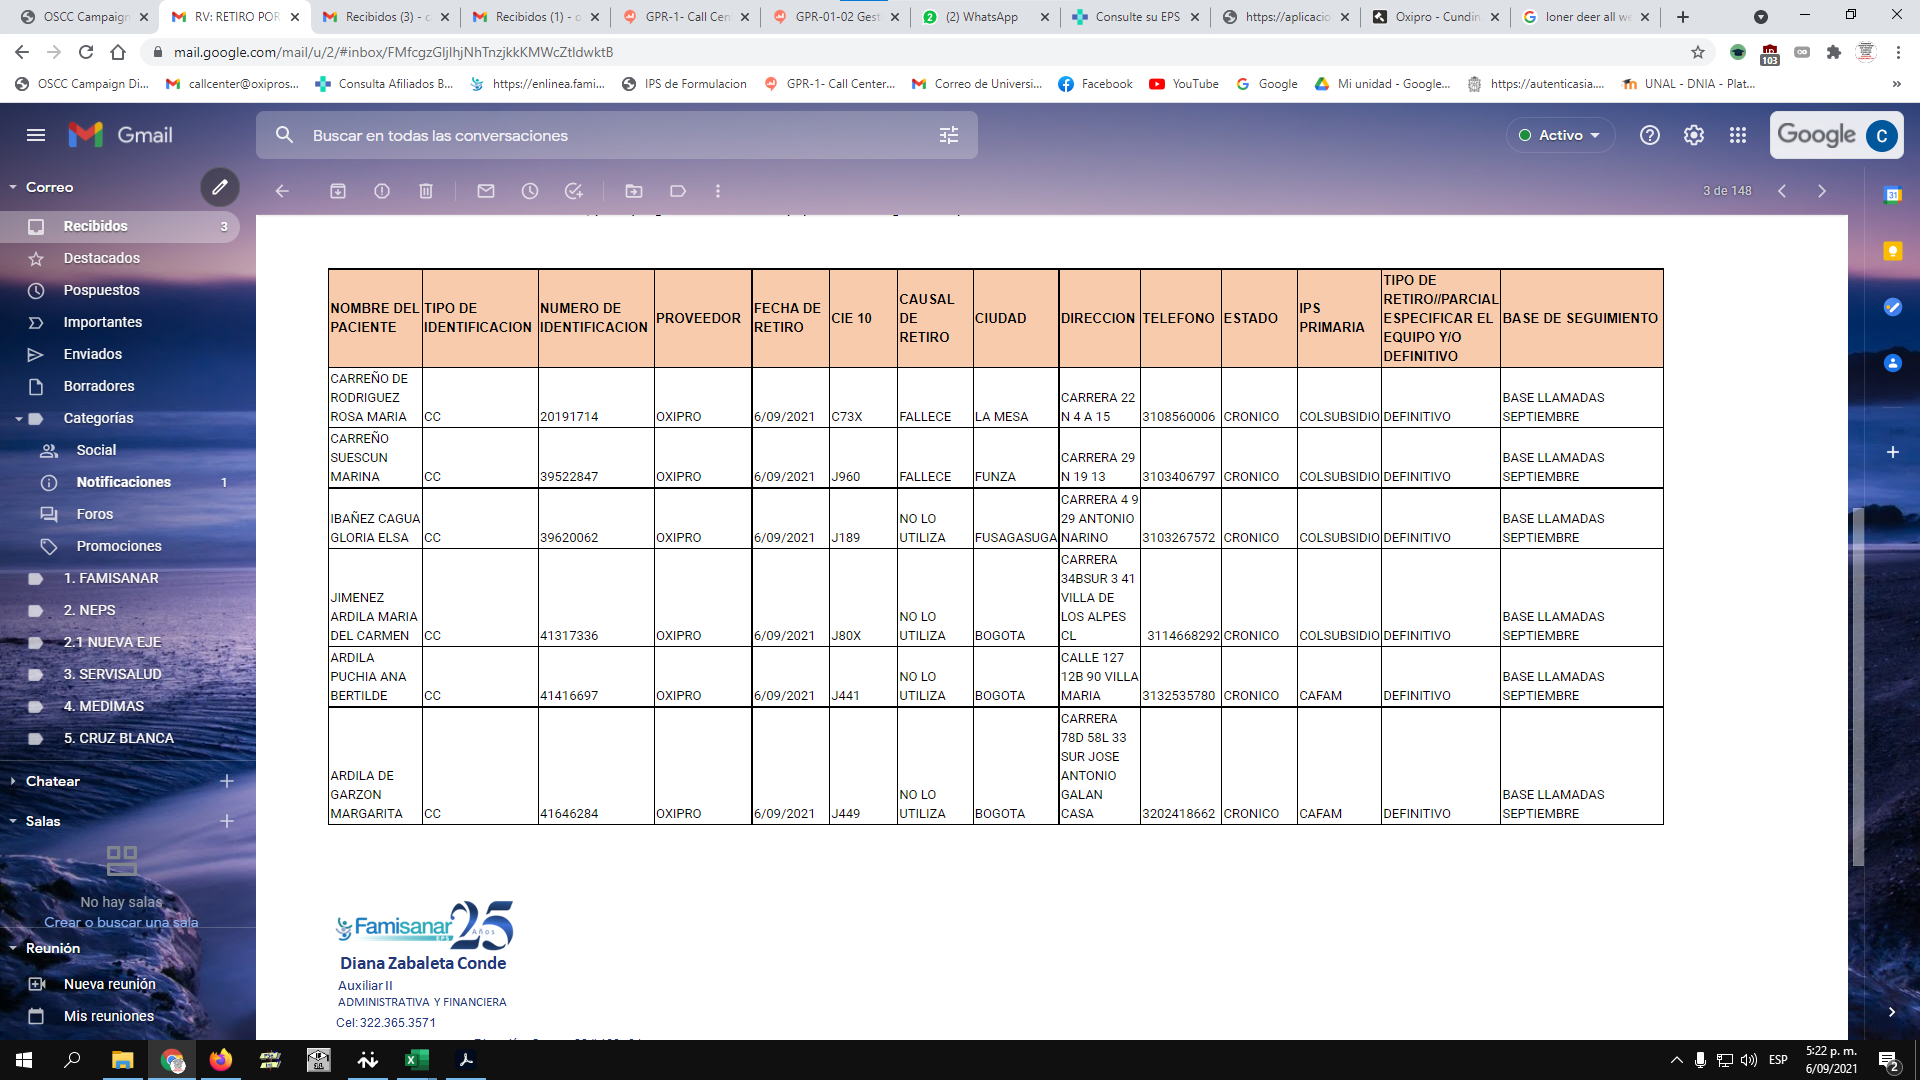Add email to Tasks
1920x1080 pixels.
click(x=574, y=191)
